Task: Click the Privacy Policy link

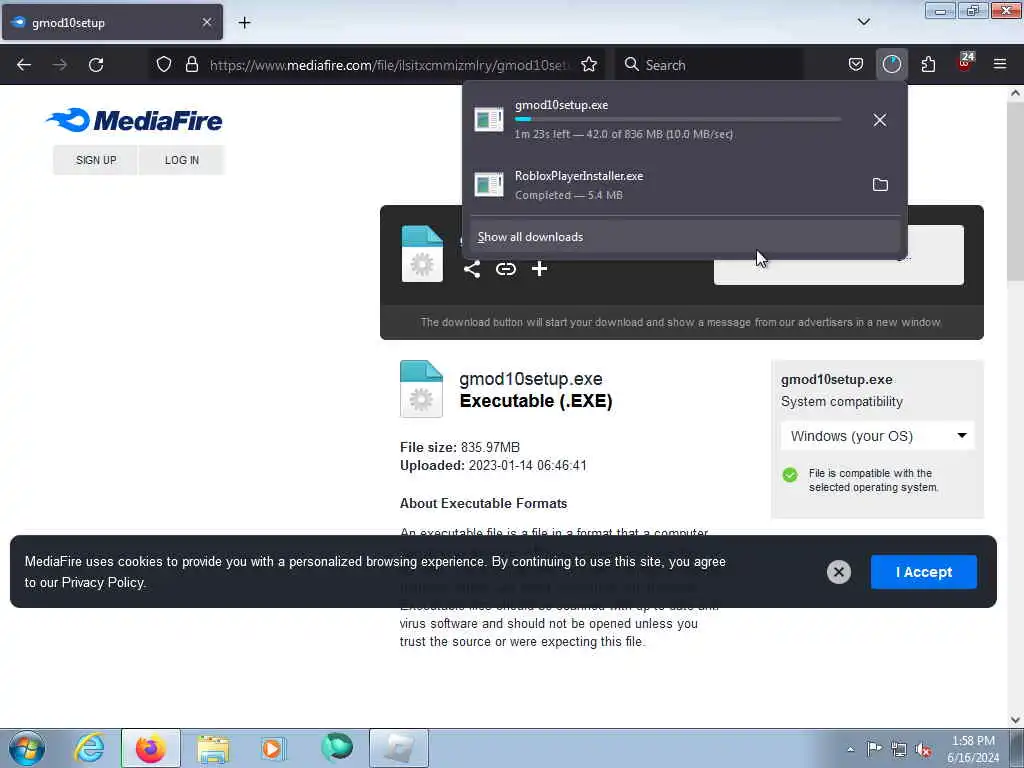Action: click(x=103, y=583)
